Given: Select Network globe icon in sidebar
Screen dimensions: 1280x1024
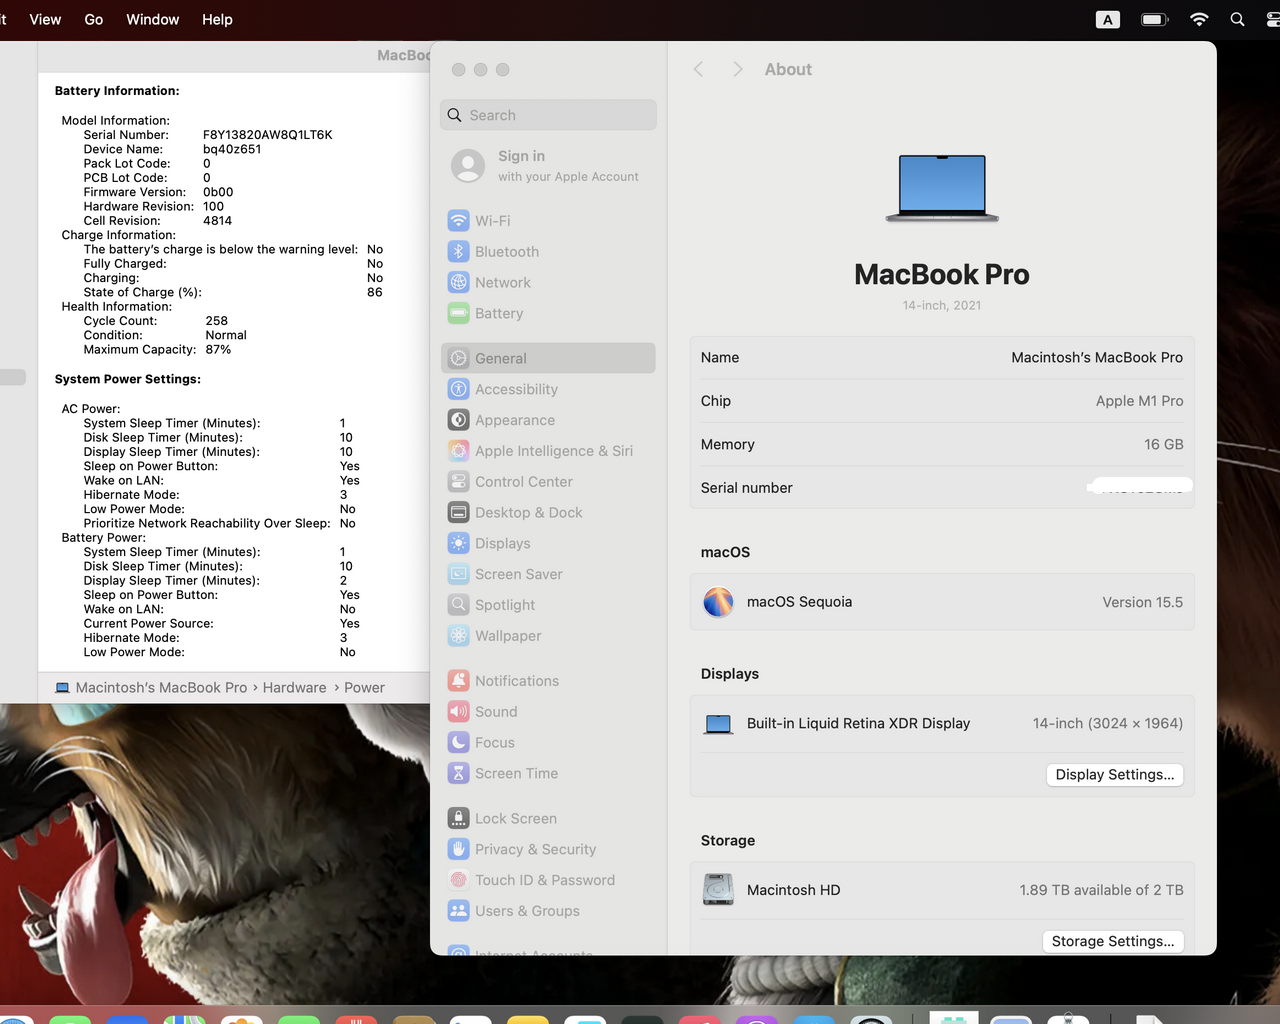Looking at the screenshot, I should point(458,283).
